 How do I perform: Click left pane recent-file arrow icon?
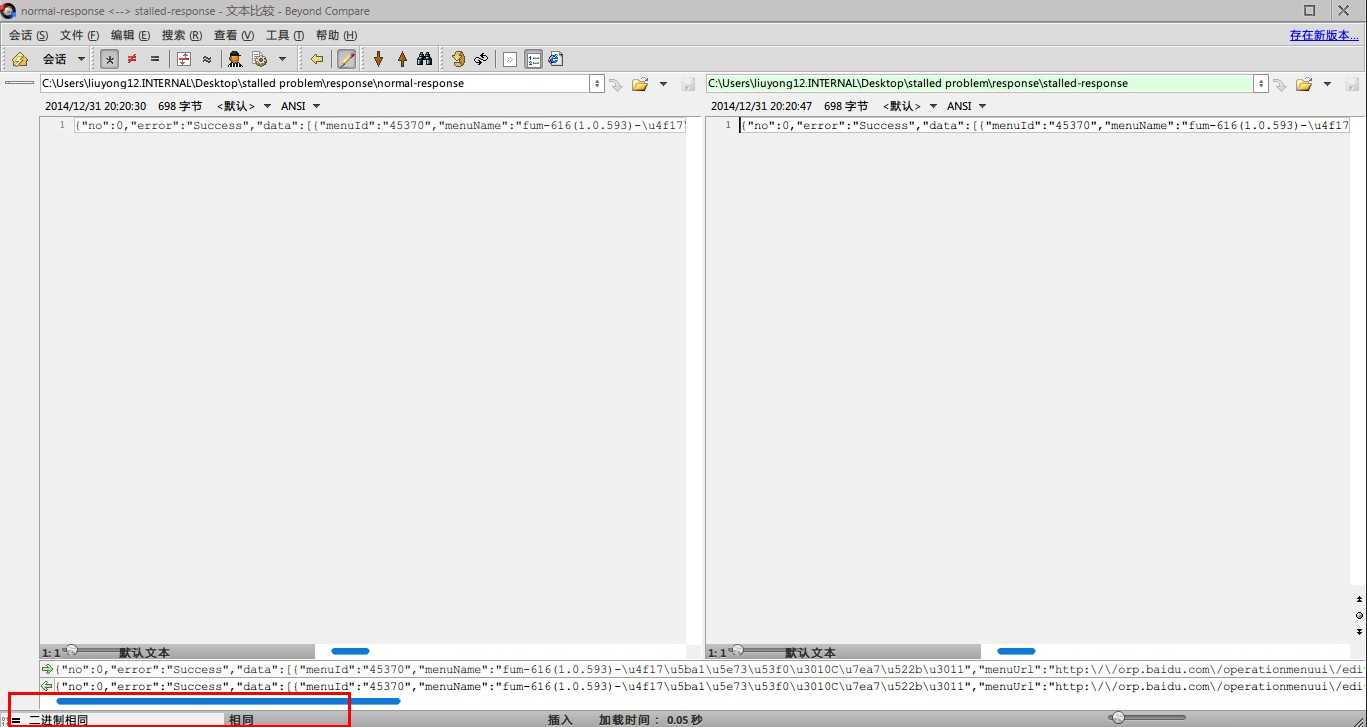pos(616,85)
